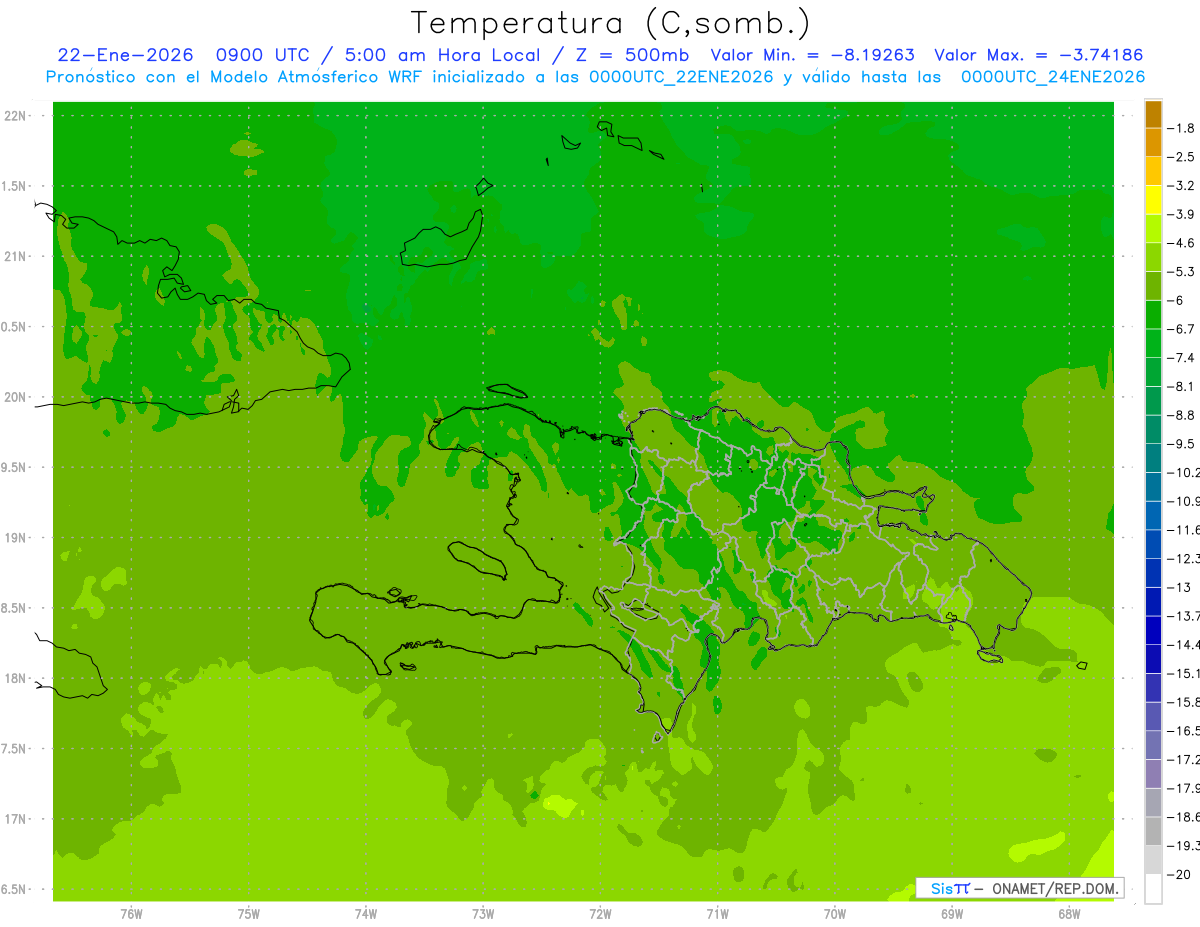Click the "Valor Max. = -3.74186" text
Screen dimensions: 1200x927
point(1038,55)
